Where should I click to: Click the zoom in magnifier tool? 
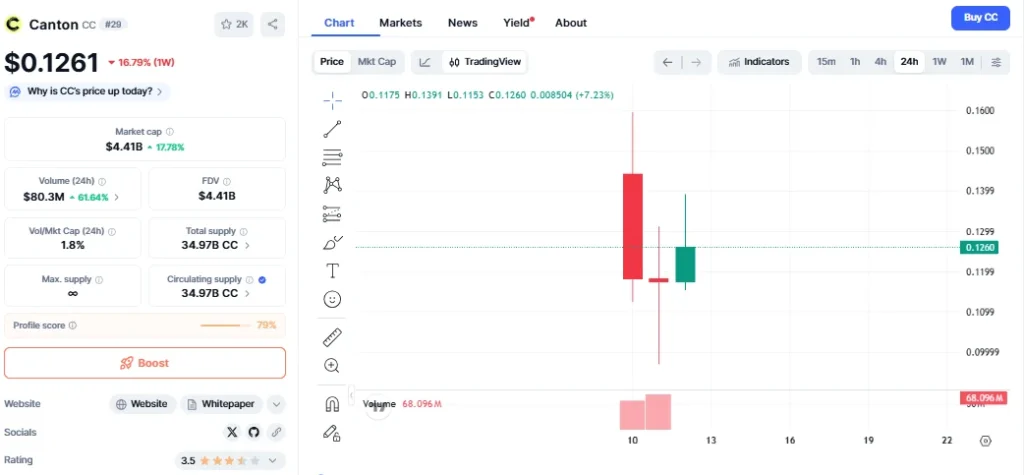[332, 366]
